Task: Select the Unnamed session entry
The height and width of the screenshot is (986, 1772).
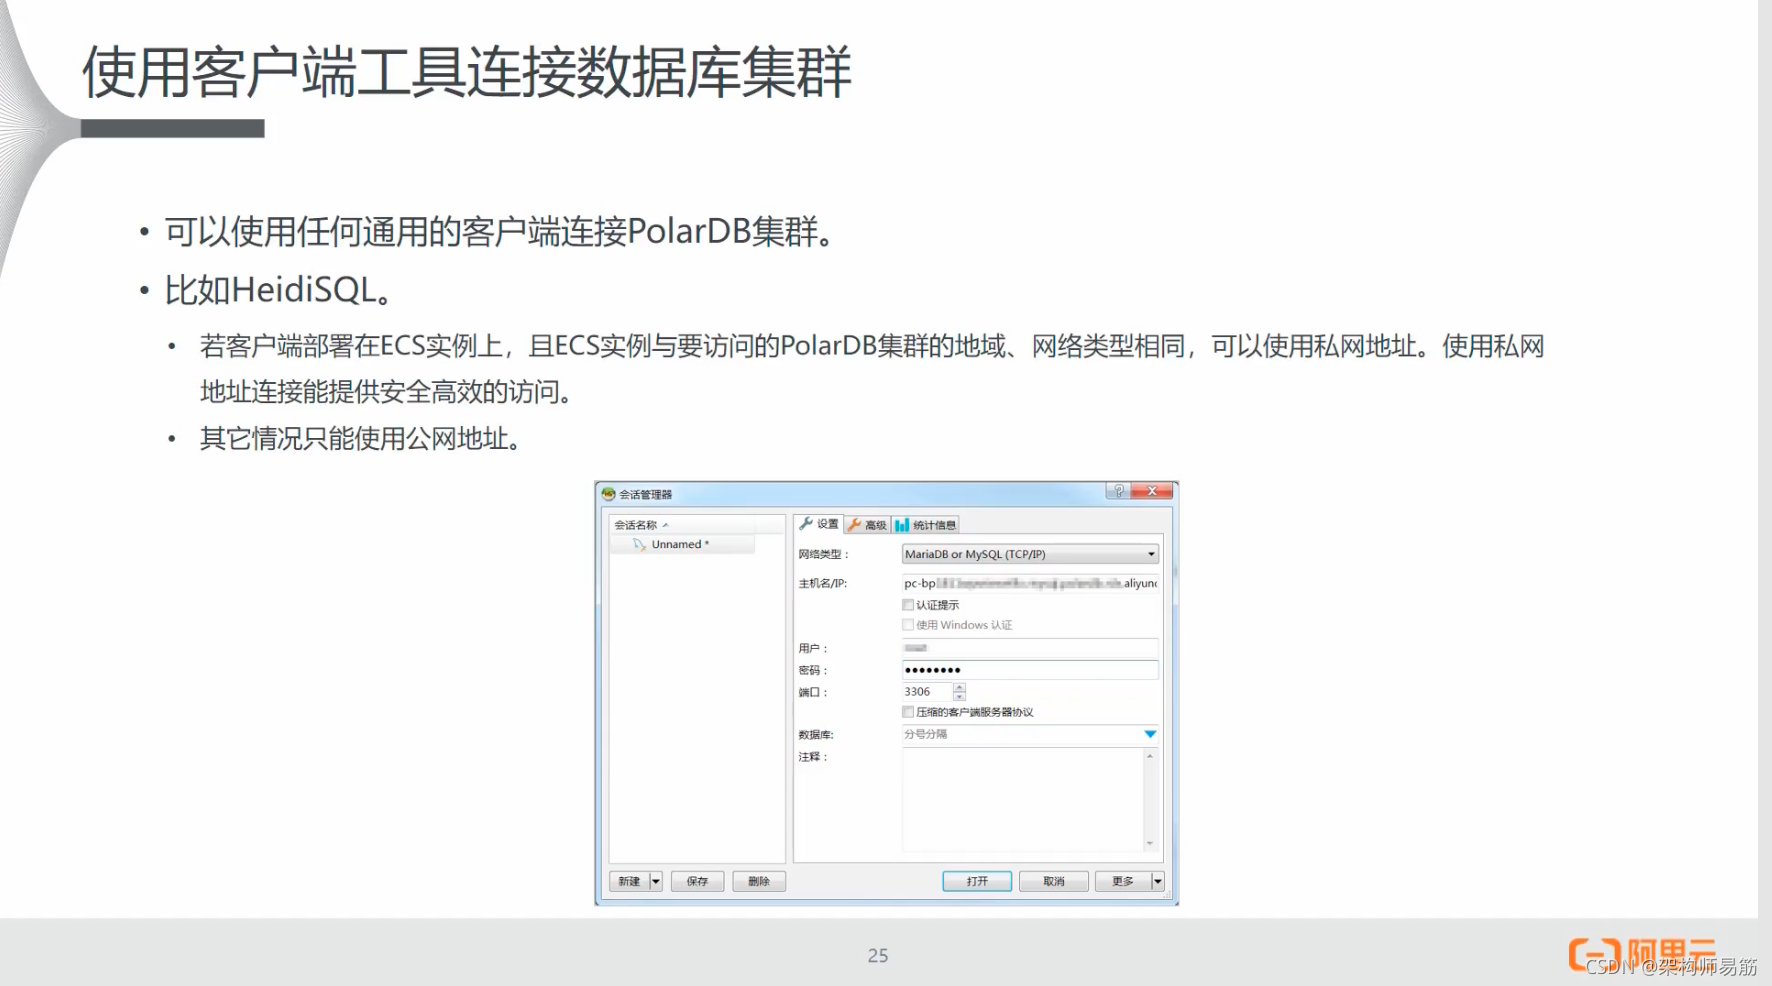Action: (x=681, y=545)
